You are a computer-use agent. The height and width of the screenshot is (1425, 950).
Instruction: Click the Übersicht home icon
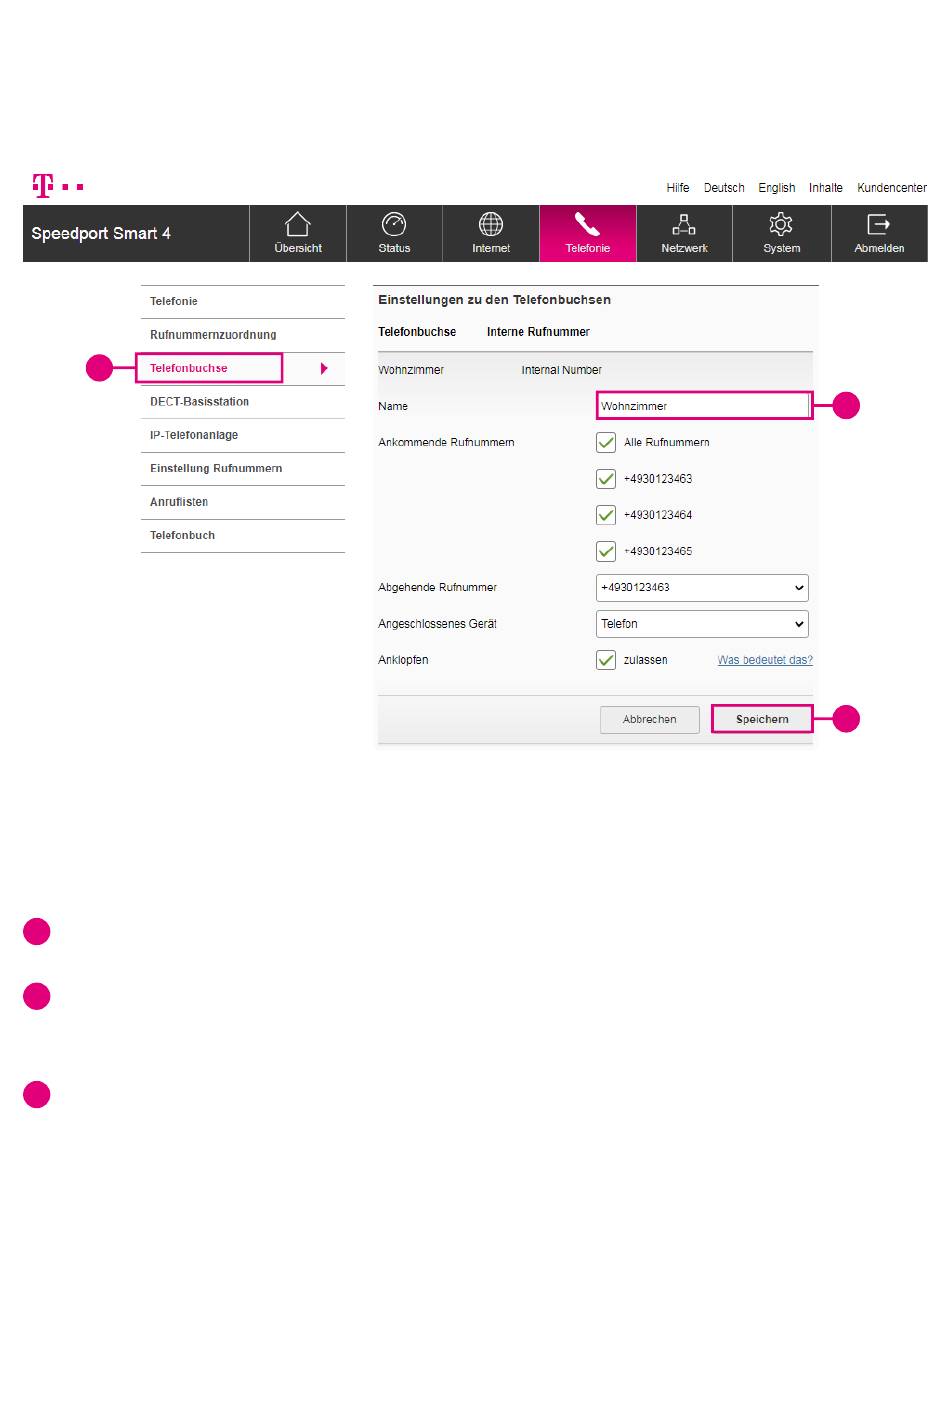[298, 224]
